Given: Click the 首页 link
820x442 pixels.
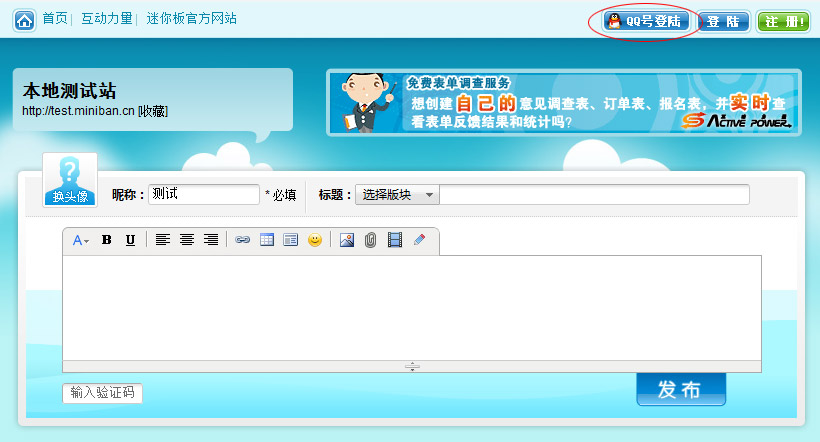Looking at the screenshot, I should click(55, 19).
